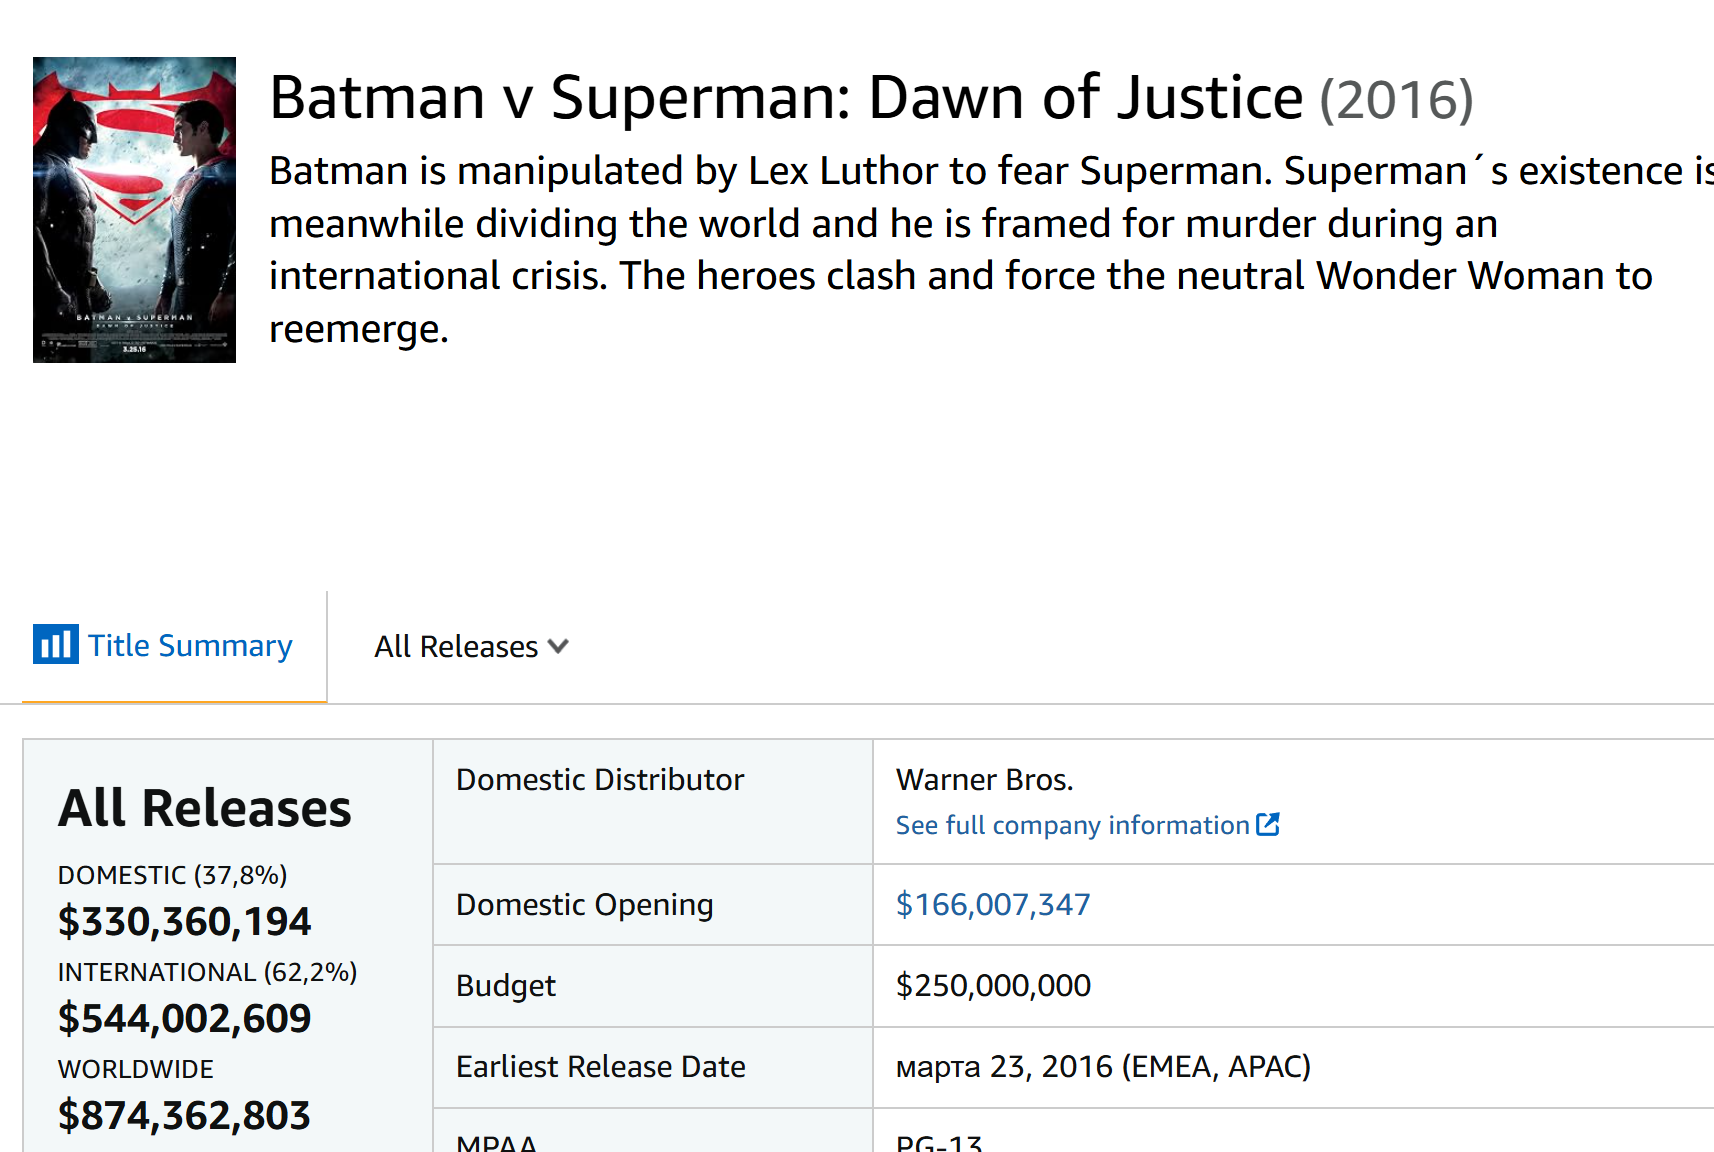Click the All Releases chevron arrow
1714x1152 pixels.
point(558,647)
